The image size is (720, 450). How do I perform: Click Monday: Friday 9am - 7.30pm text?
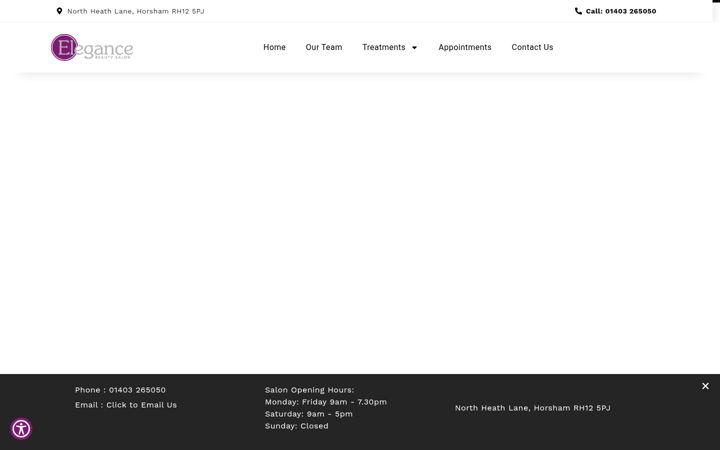[326, 402]
